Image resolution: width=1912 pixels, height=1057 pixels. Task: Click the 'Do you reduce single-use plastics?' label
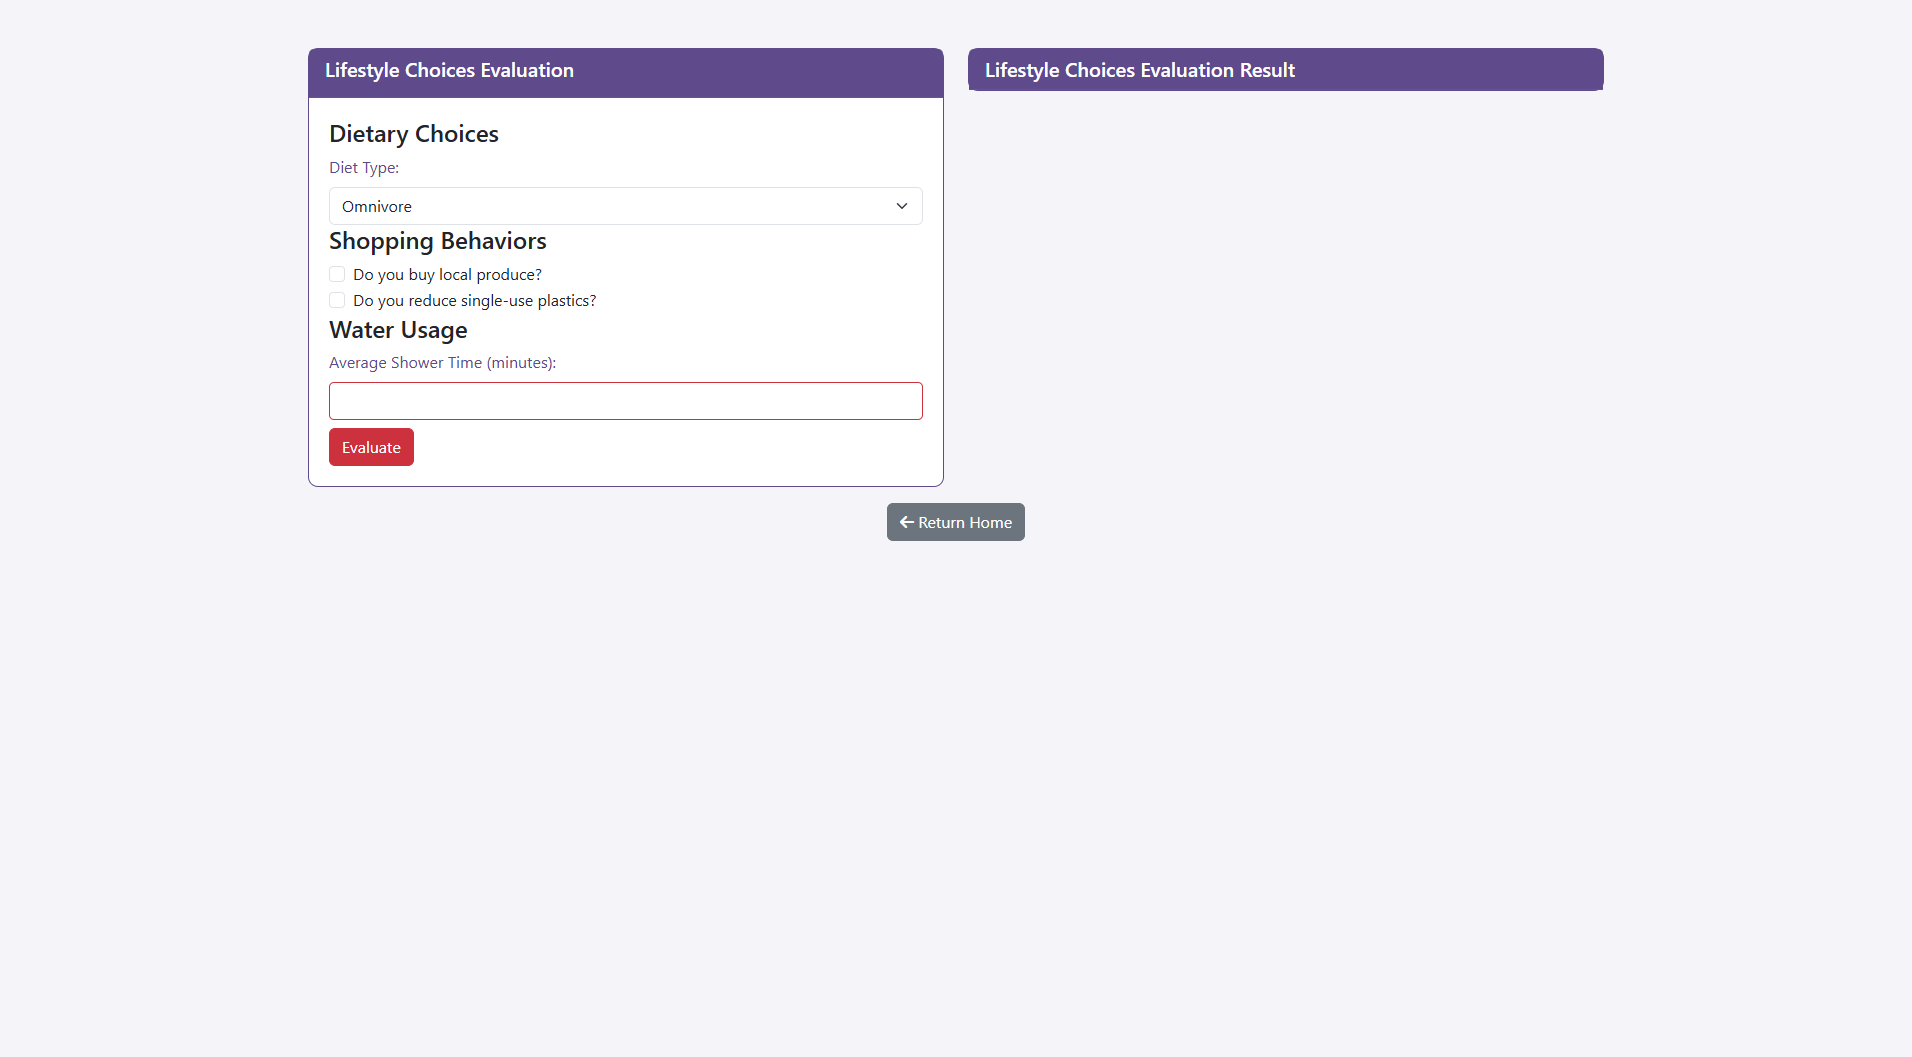tap(474, 301)
